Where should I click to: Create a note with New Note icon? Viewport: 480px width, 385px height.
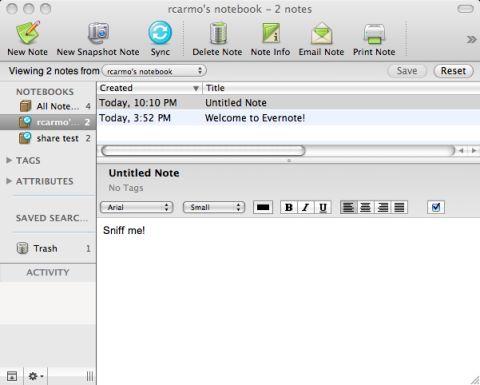tap(28, 33)
